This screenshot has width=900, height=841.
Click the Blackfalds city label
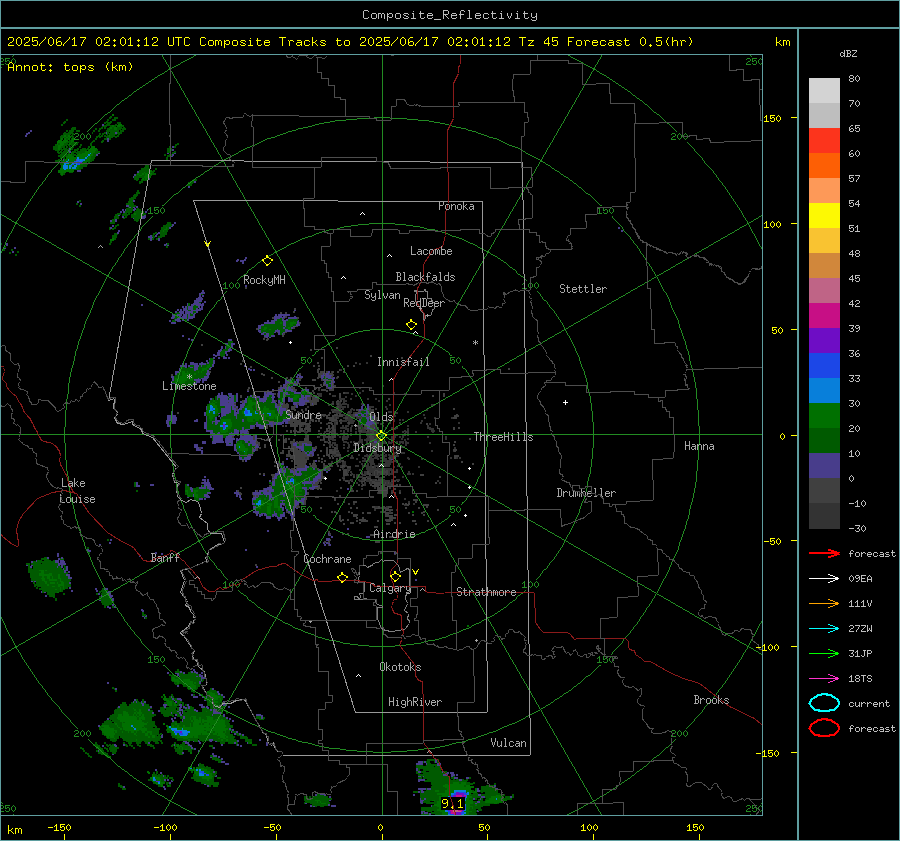pos(425,277)
